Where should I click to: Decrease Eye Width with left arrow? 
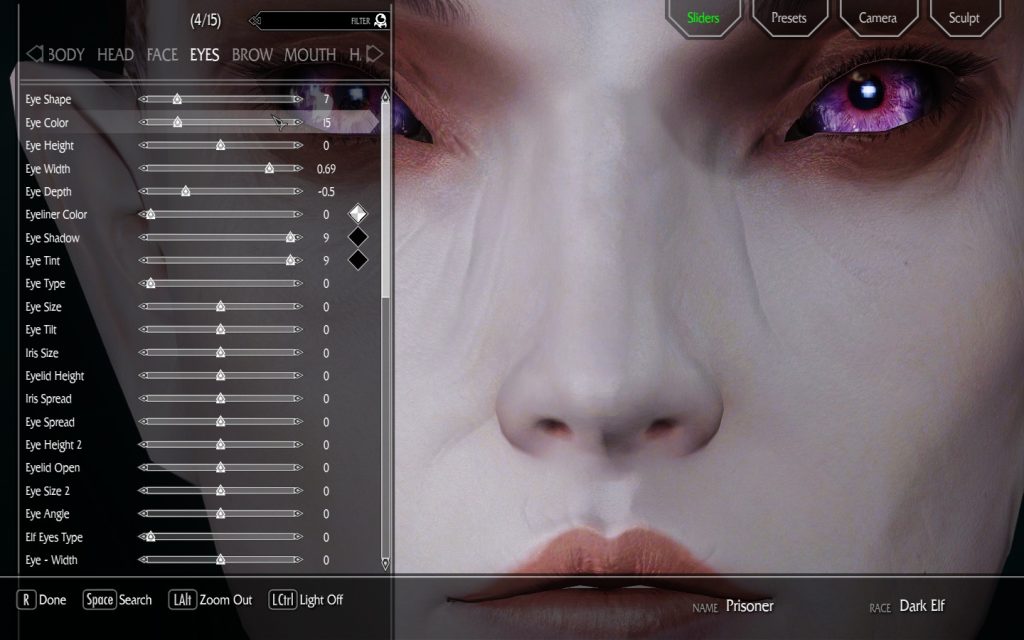click(x=143, y=168)
